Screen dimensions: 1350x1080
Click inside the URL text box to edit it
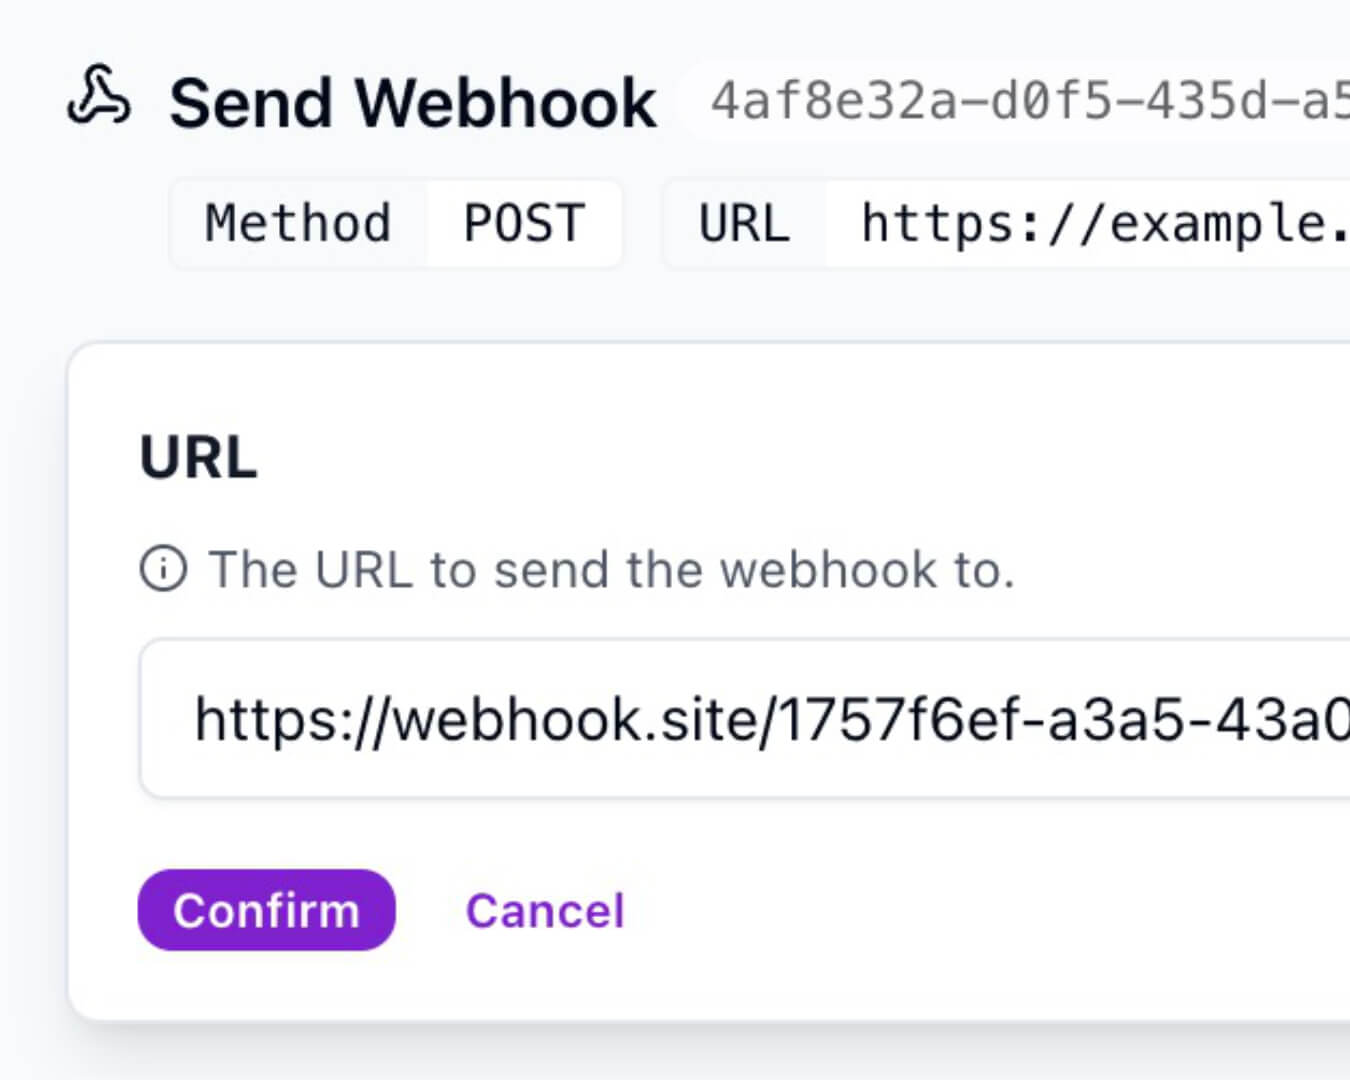(700, 717)
